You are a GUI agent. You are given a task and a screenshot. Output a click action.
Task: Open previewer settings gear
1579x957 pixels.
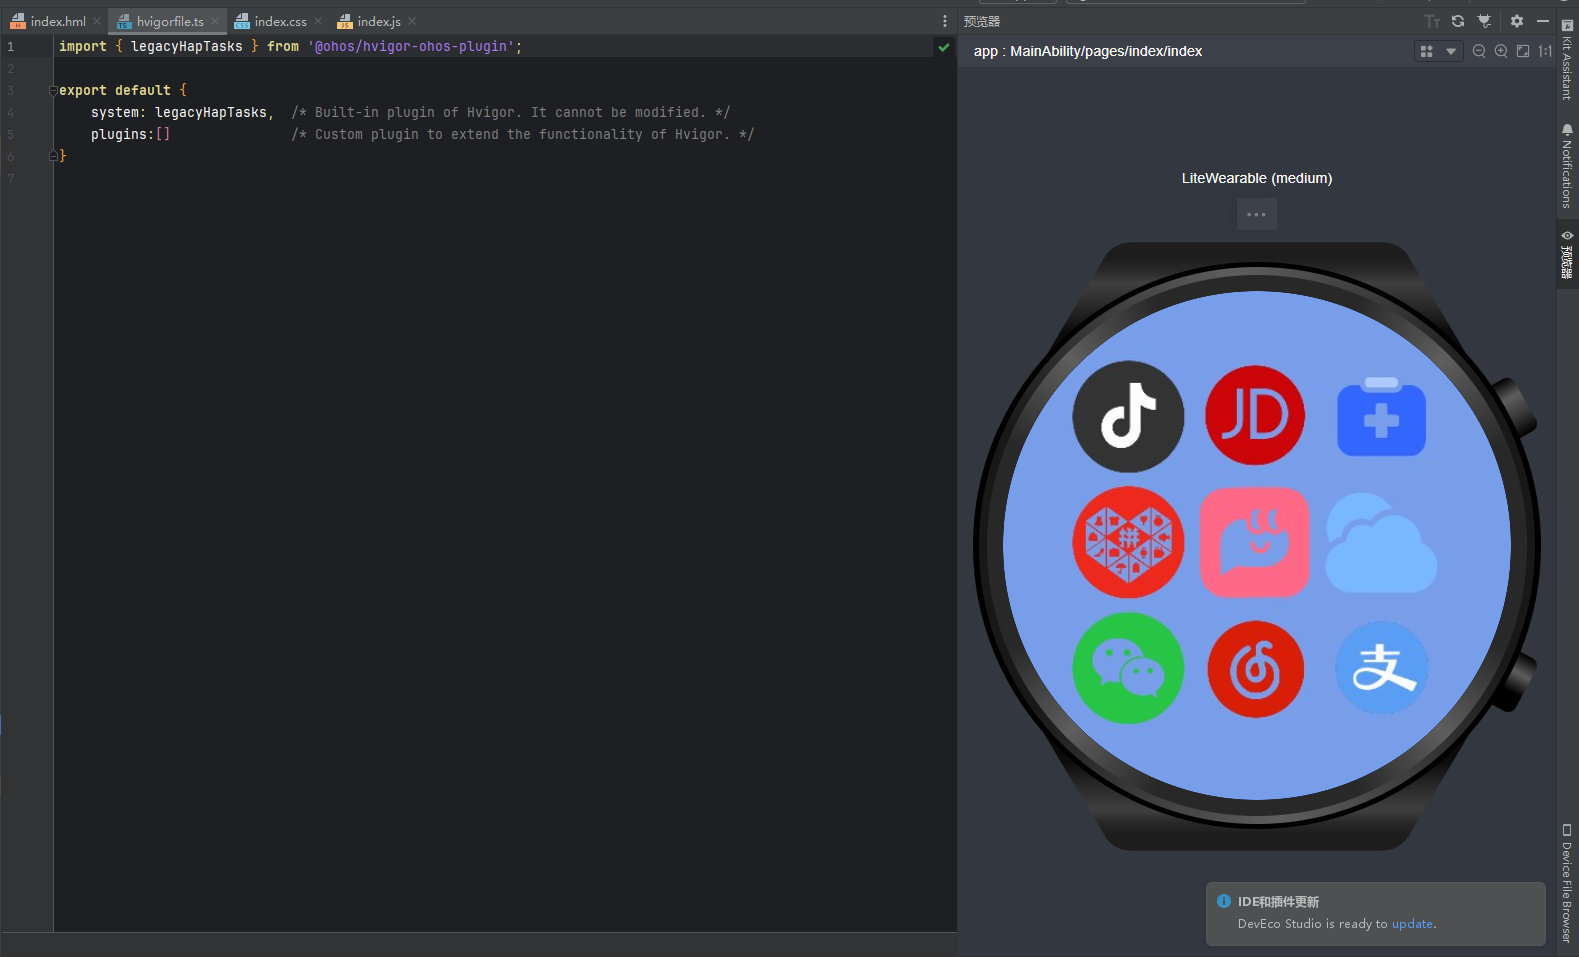(x=1517, y=21)
